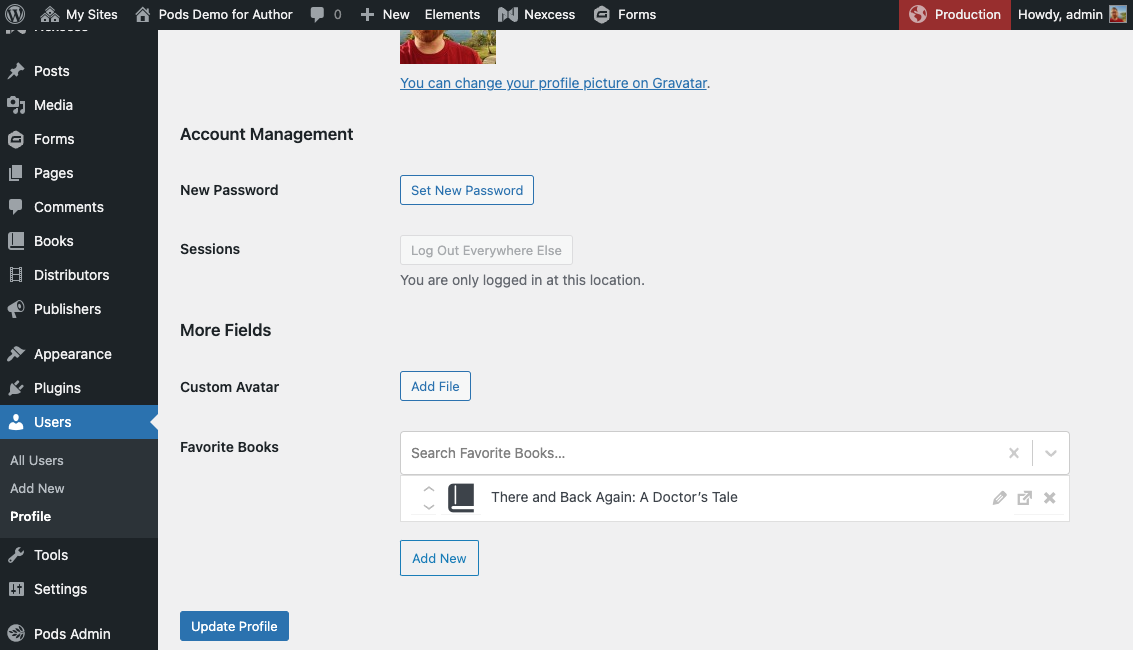
Task: Follow the Gravatar profile picture link
Action: pos(552,83)
